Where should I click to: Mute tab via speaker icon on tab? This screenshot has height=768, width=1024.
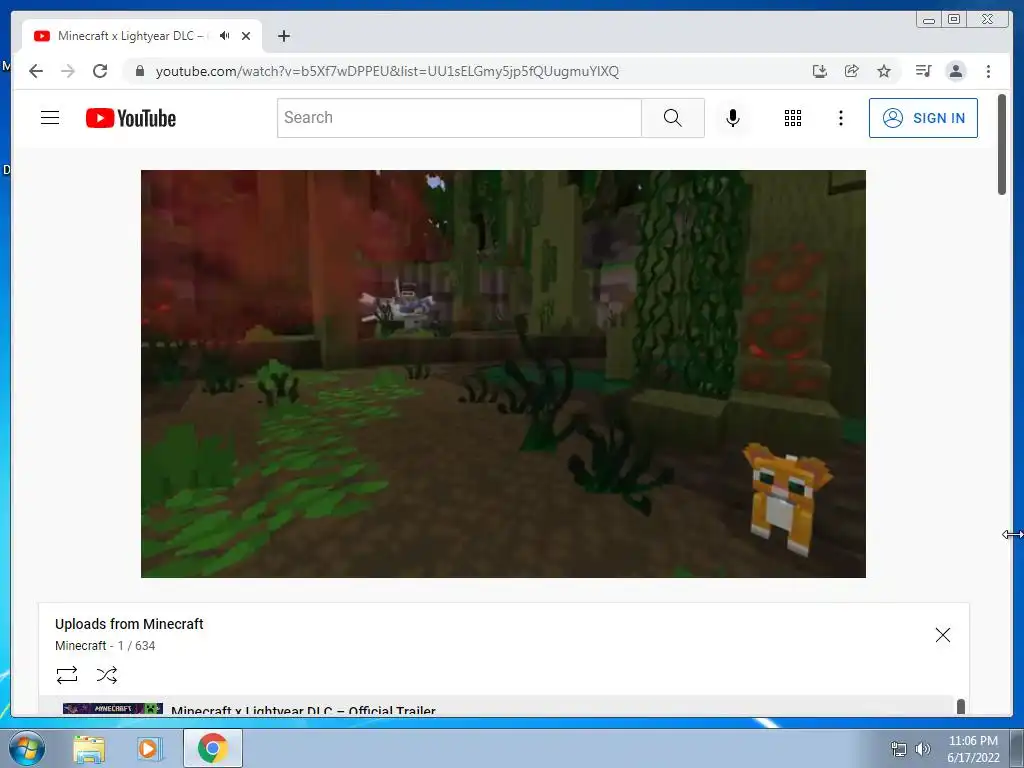point(225,35)
